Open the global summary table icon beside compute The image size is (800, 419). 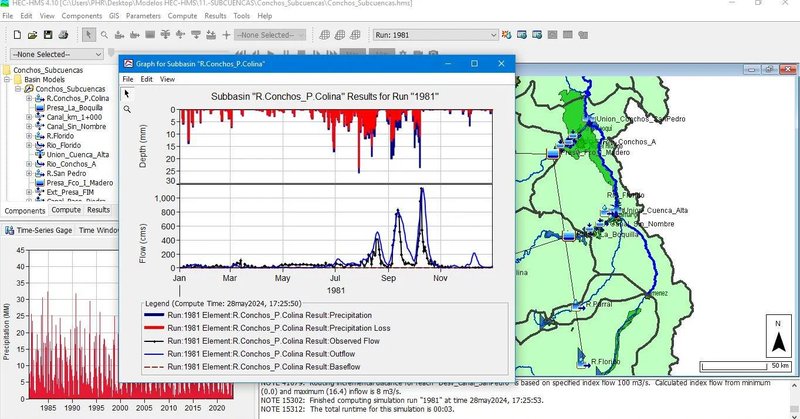coord(521,35)
